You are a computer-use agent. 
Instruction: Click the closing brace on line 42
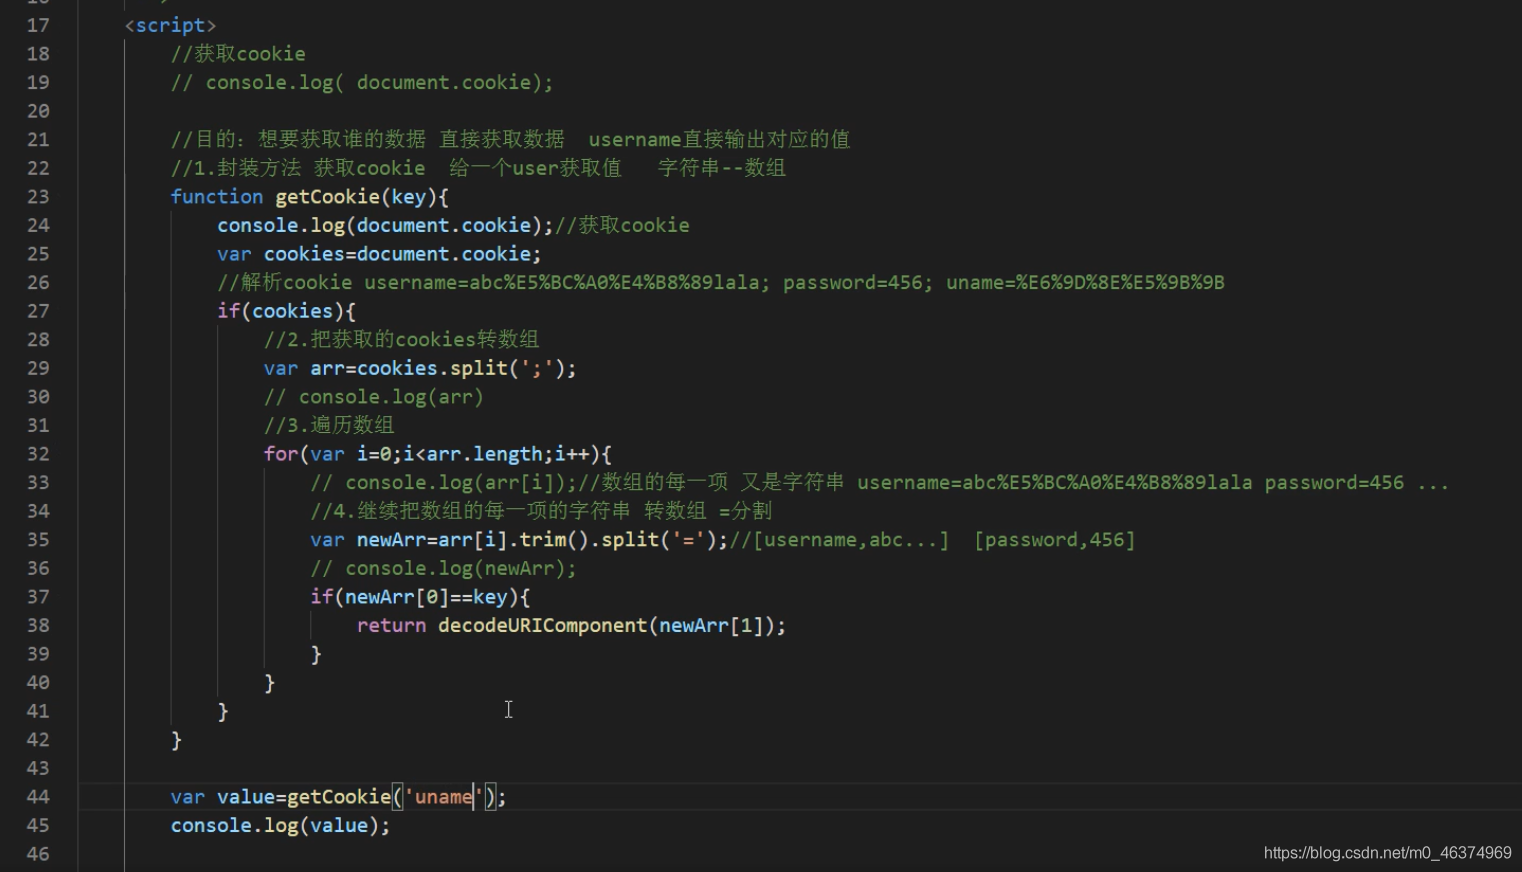click(176, 740)
